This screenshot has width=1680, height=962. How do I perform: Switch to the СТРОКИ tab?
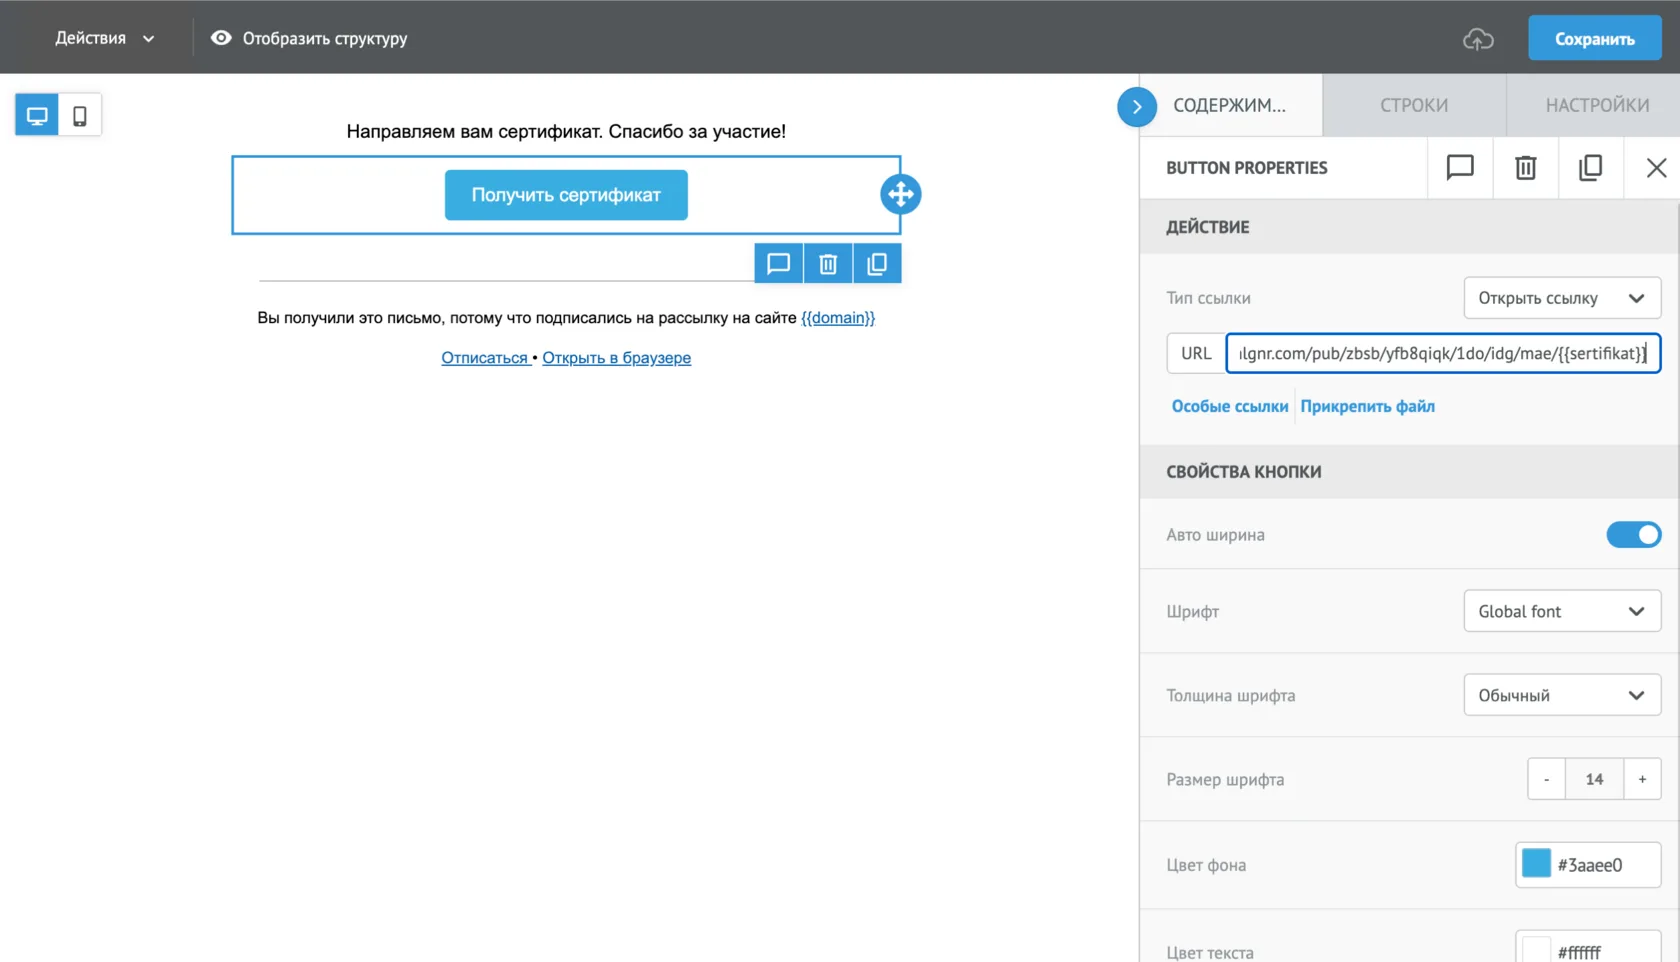pyautogui.click(x=1414, y=105)
